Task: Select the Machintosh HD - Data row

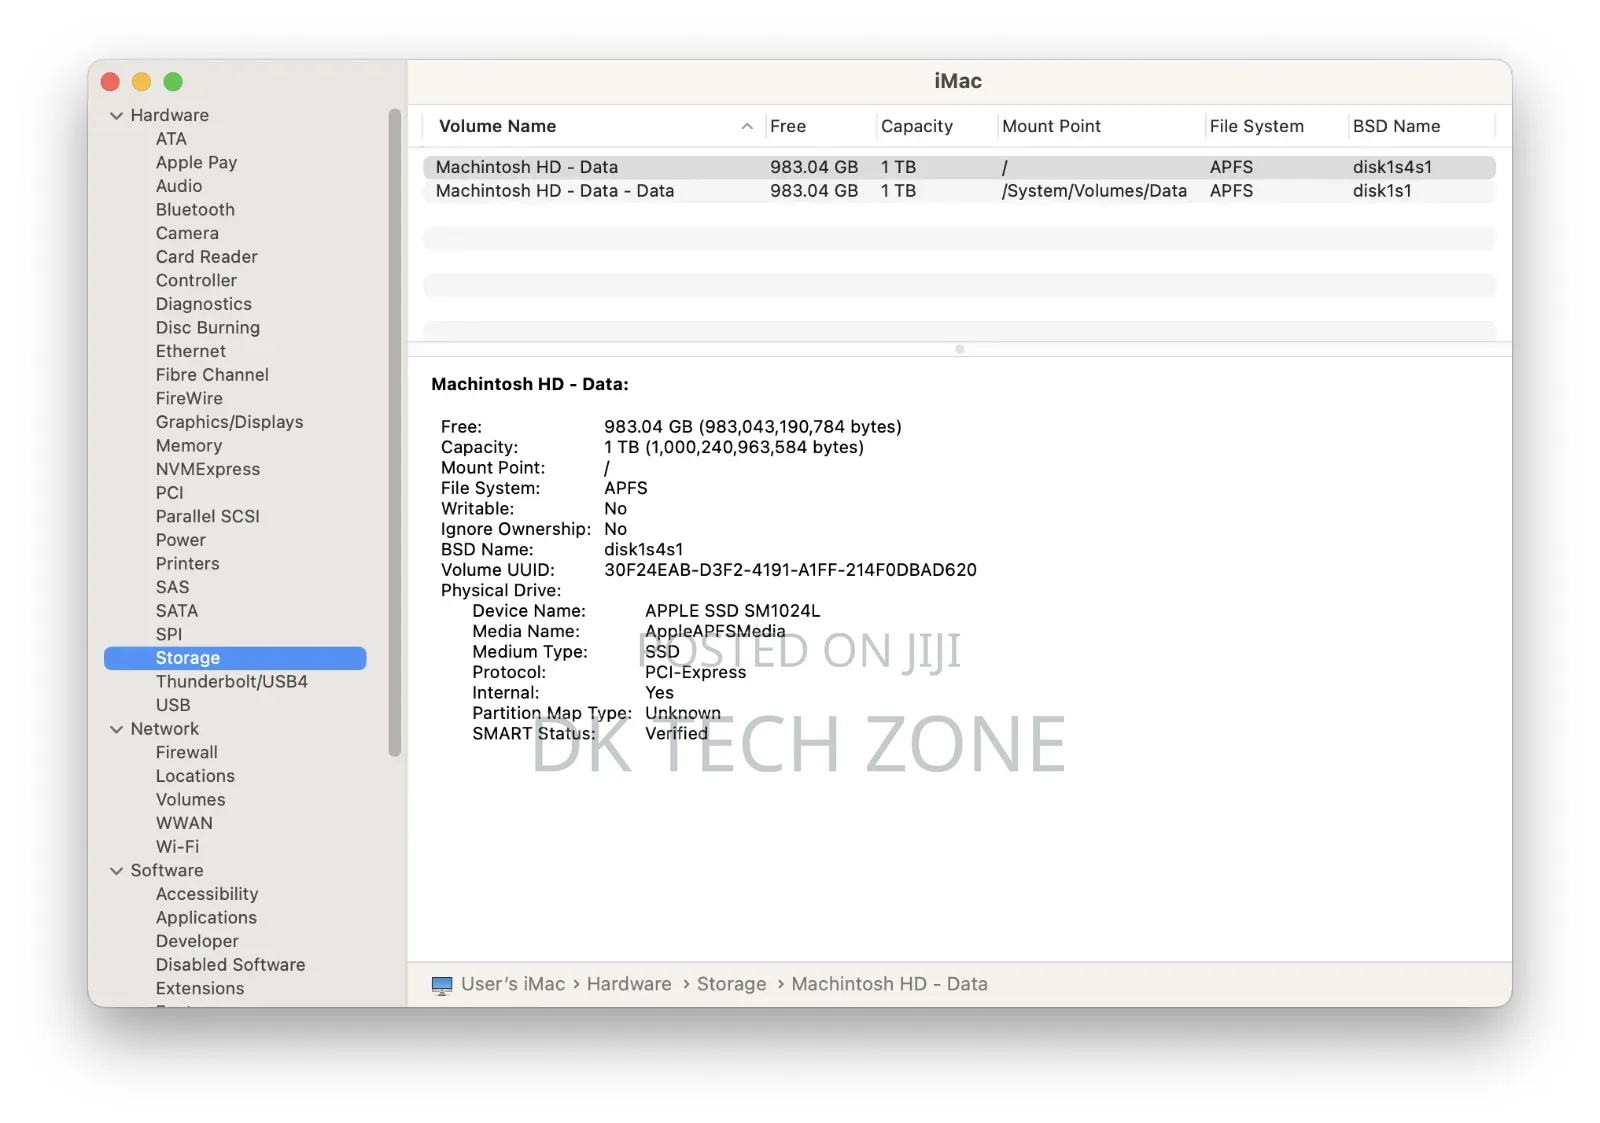Action: [x=959, y=167]
